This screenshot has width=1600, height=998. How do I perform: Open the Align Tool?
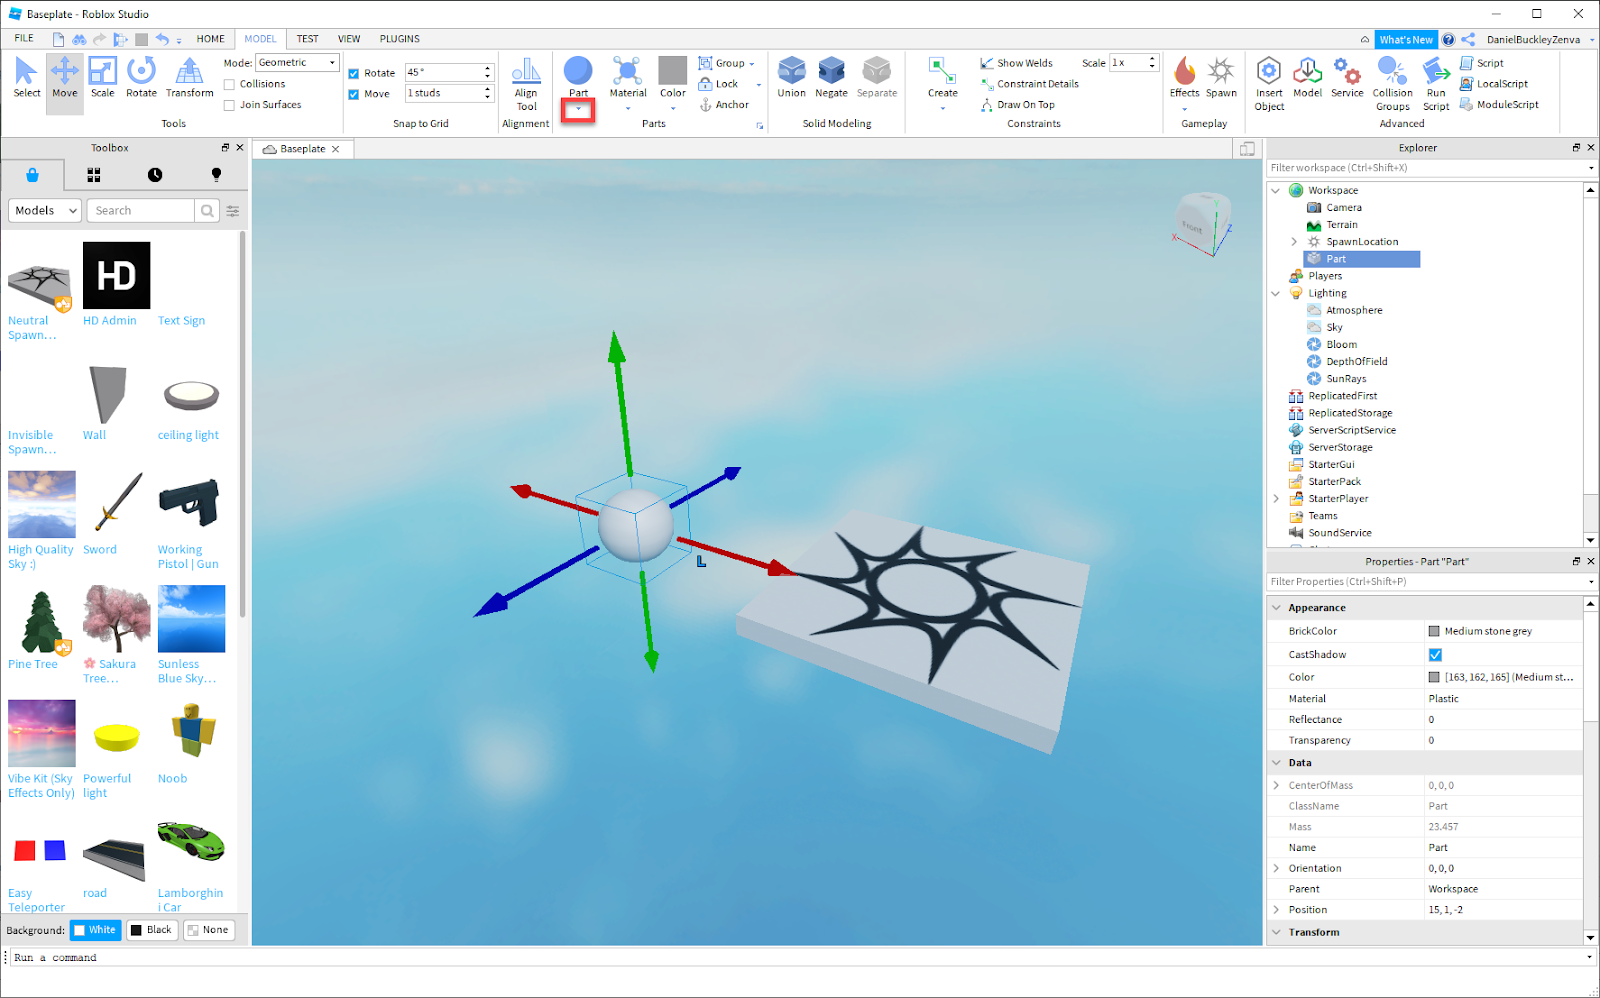[x=526, y=85]
